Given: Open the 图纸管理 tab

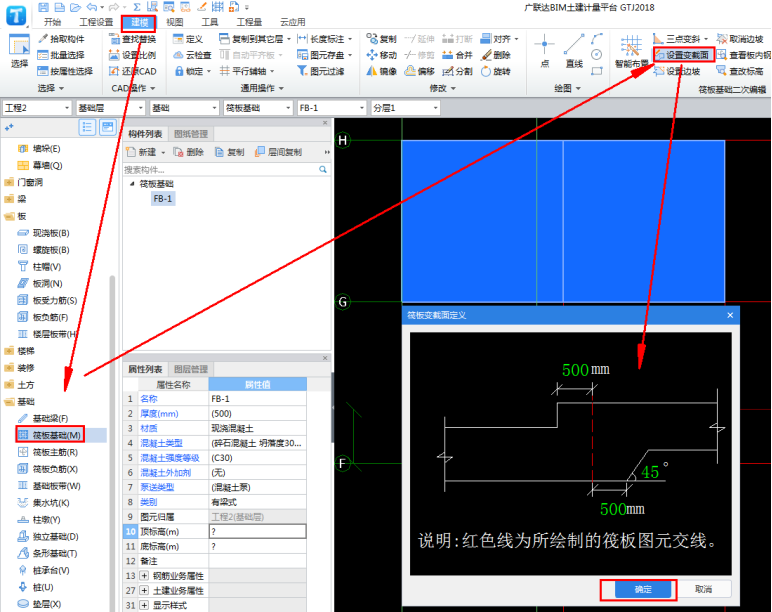Looking at the screenshot, I should pyautogui.click(x=191, y=134).
